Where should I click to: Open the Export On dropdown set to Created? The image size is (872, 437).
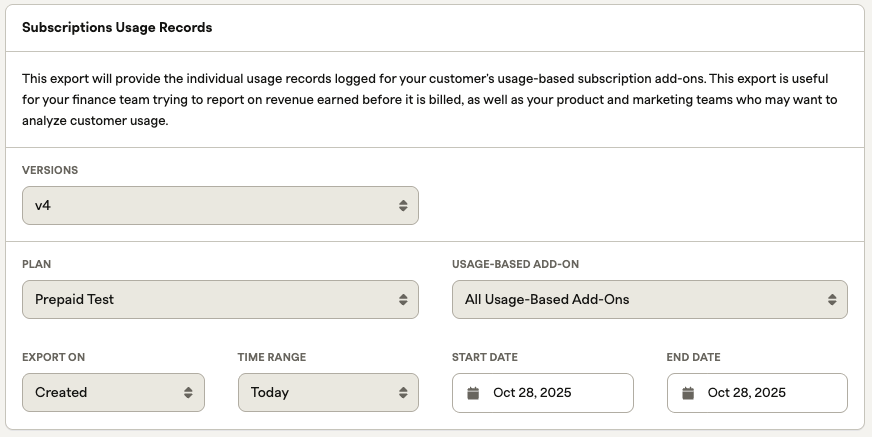[x=113, y=393]
